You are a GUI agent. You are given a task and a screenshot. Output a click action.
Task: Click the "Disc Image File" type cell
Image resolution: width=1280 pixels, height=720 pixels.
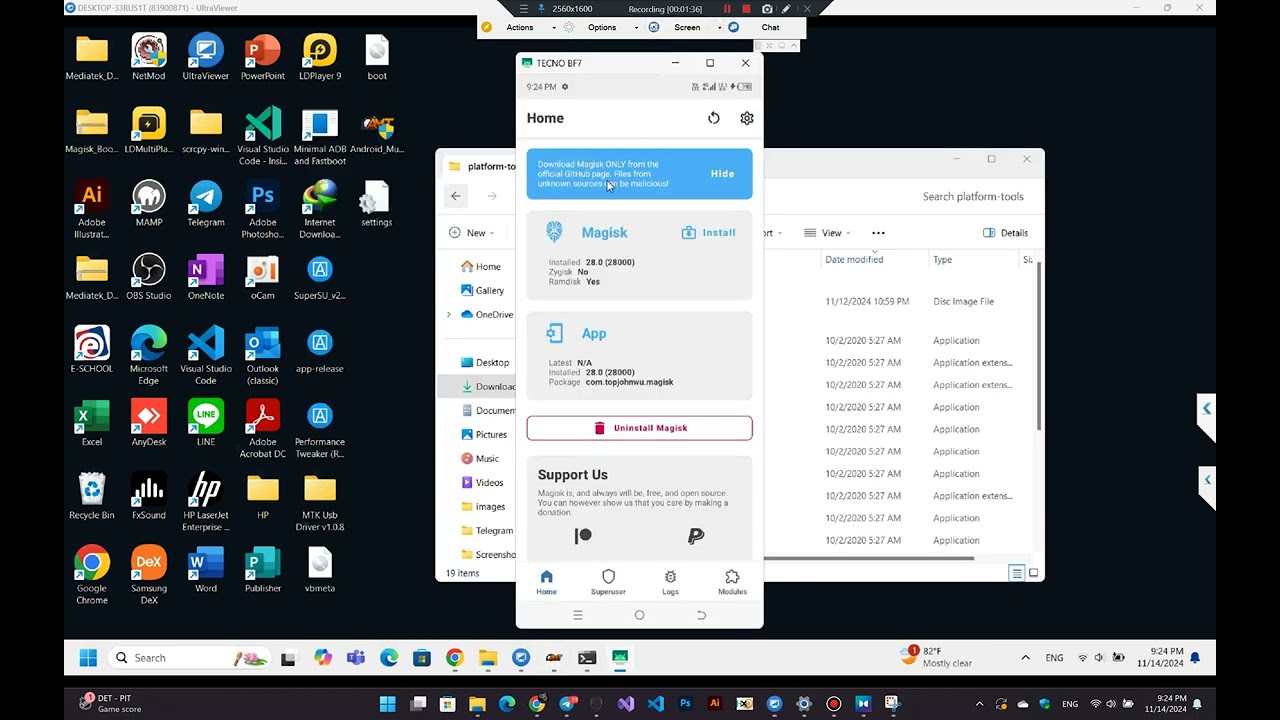[963, 302]
